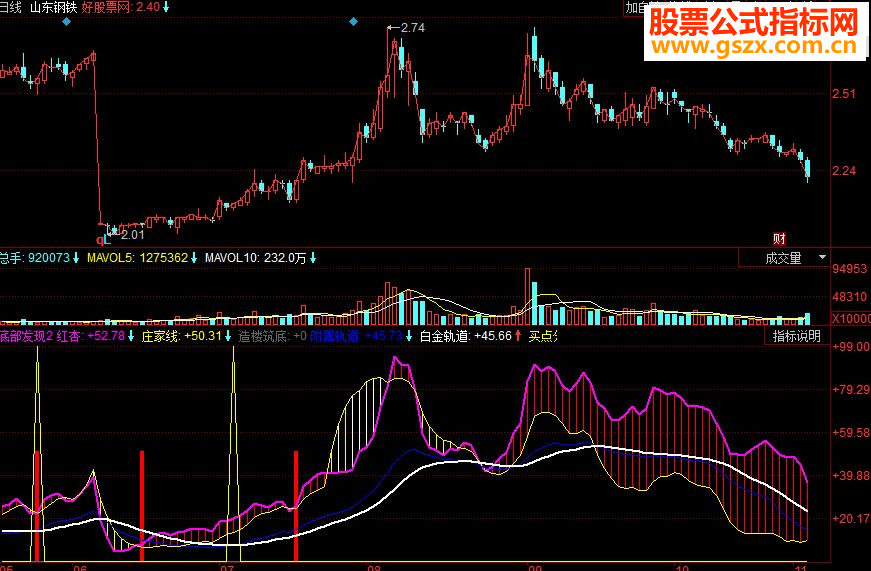
Task: Click the MAVOL10: 232.0万 value
Action: click(256, 258)
